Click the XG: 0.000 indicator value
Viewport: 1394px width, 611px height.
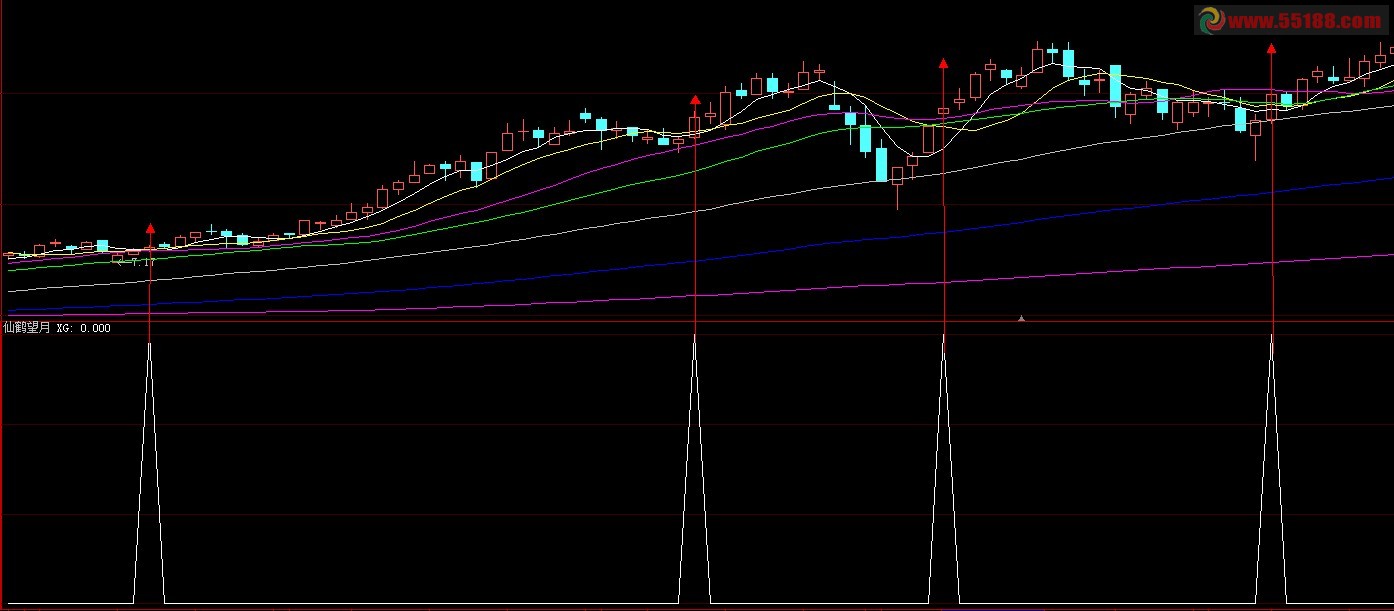click(x=84, y=328)
